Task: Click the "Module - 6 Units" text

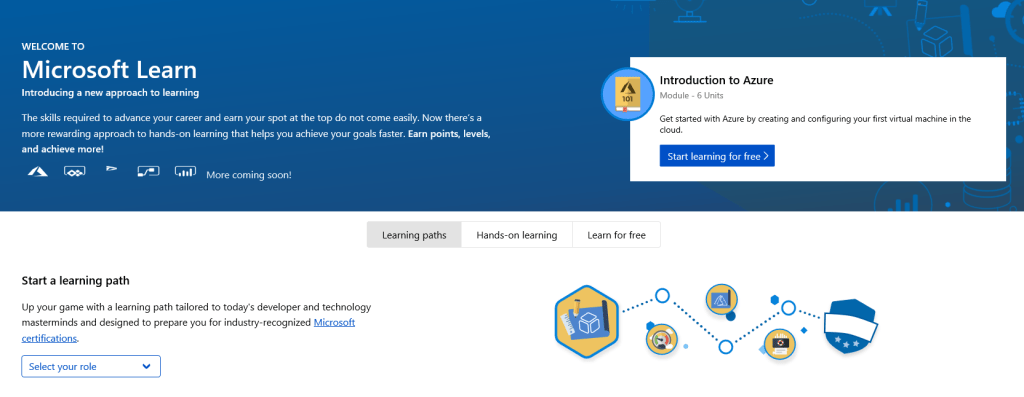Action: point(692,95)
